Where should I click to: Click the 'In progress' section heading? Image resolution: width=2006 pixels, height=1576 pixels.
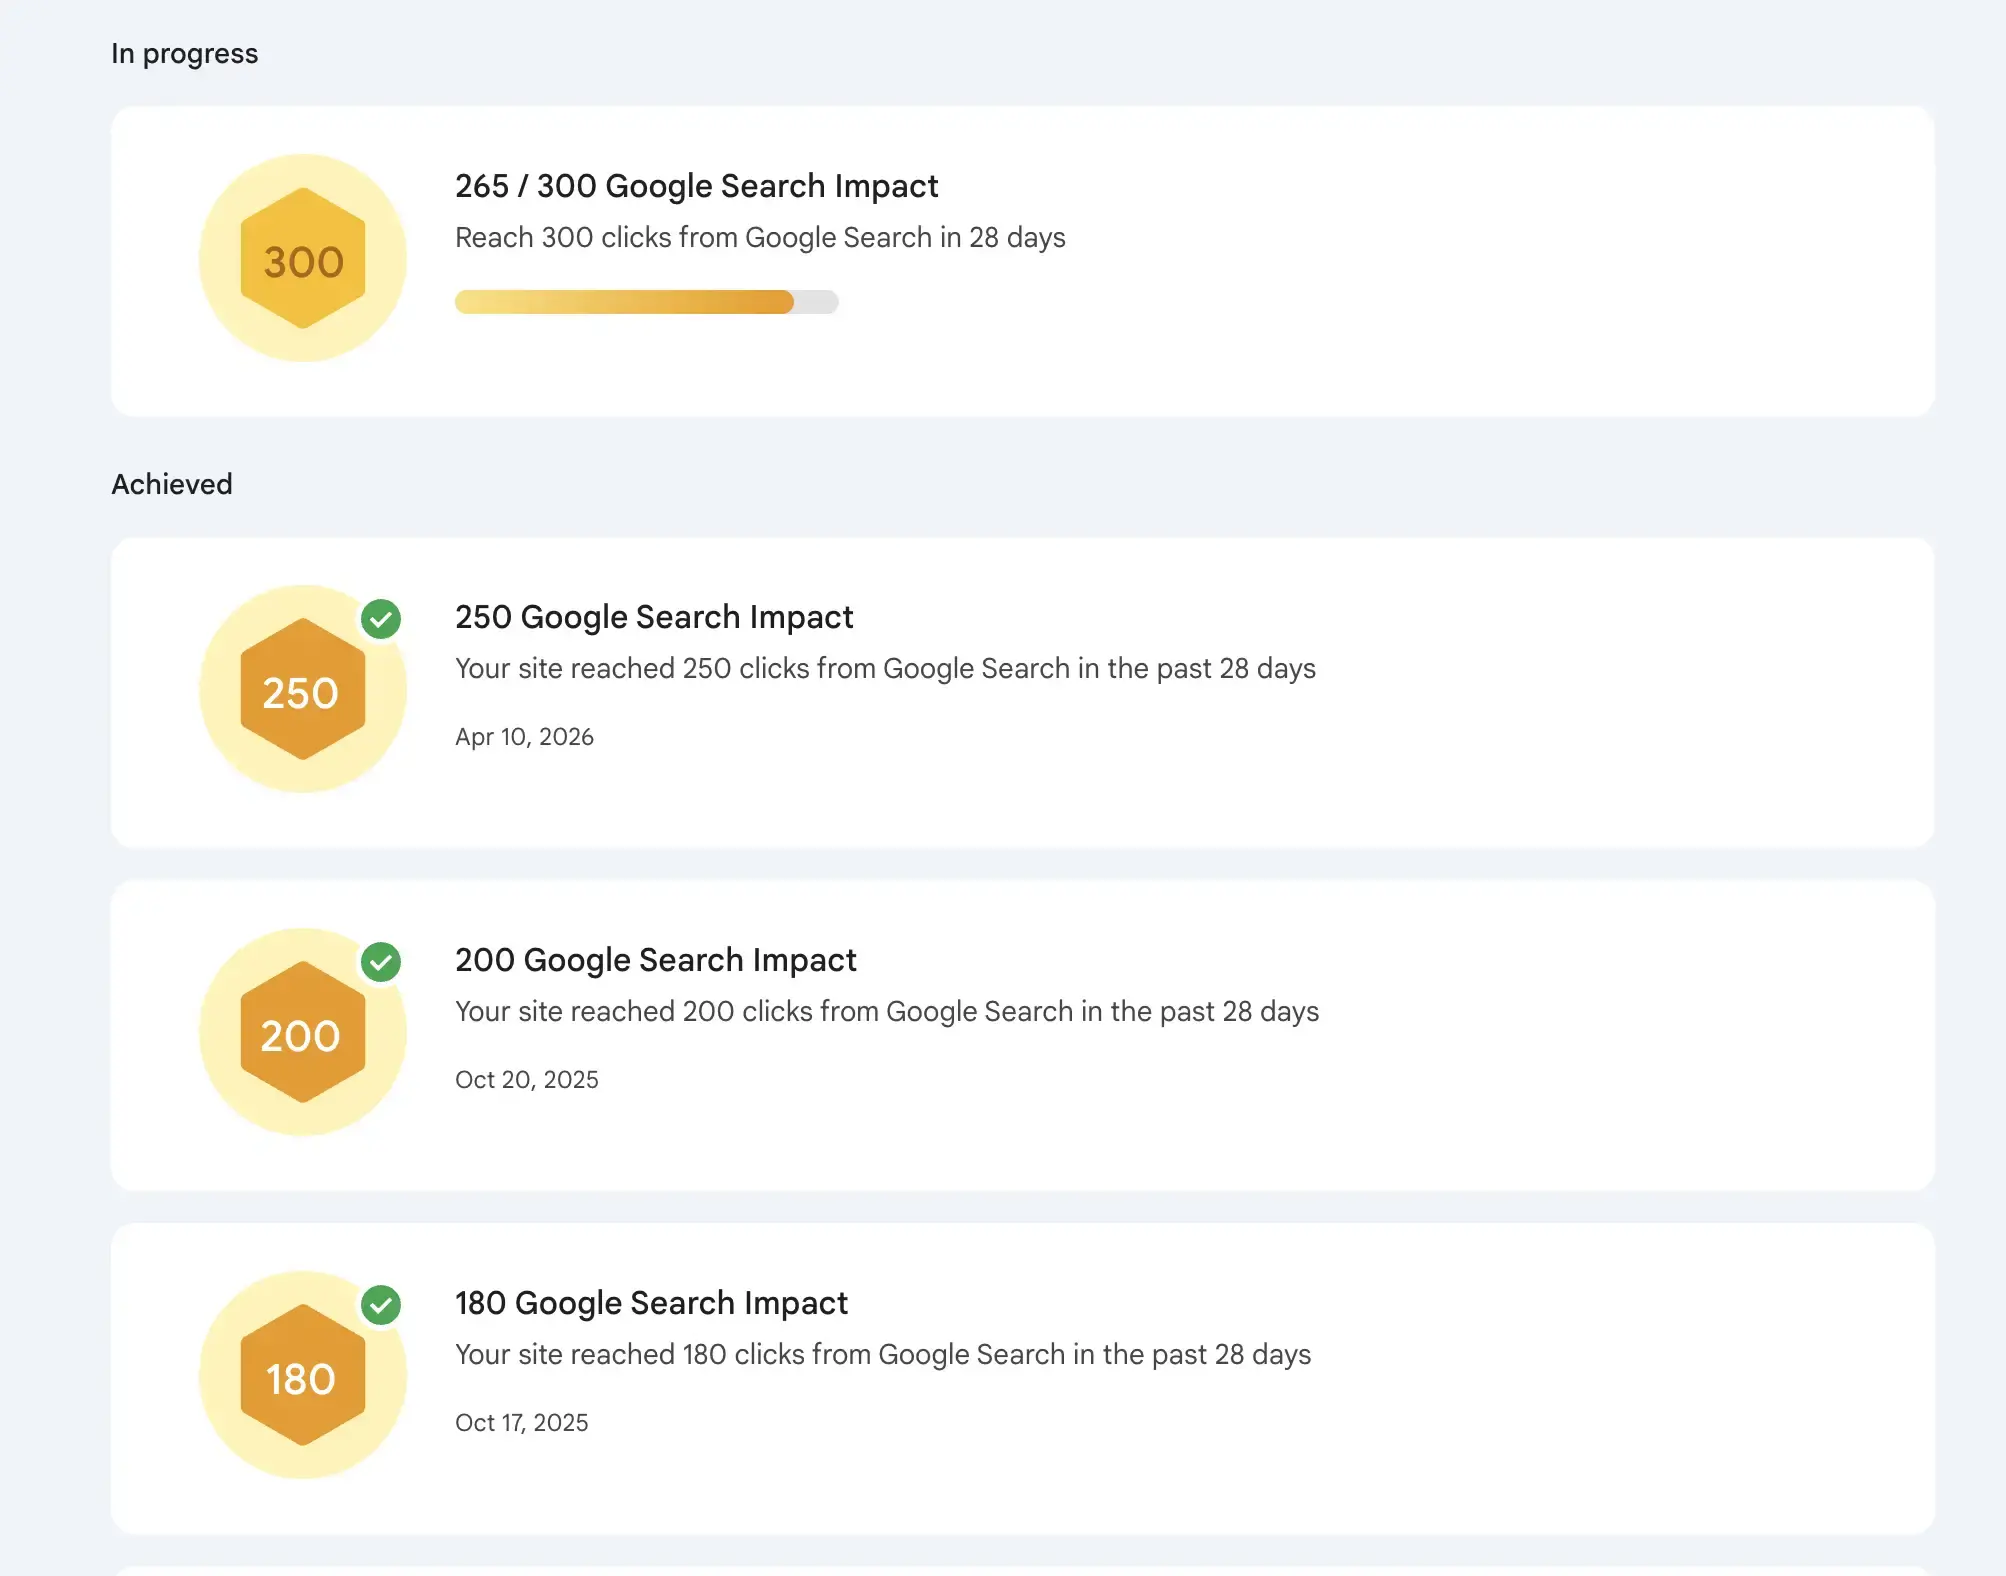click(x=185, y=54)
